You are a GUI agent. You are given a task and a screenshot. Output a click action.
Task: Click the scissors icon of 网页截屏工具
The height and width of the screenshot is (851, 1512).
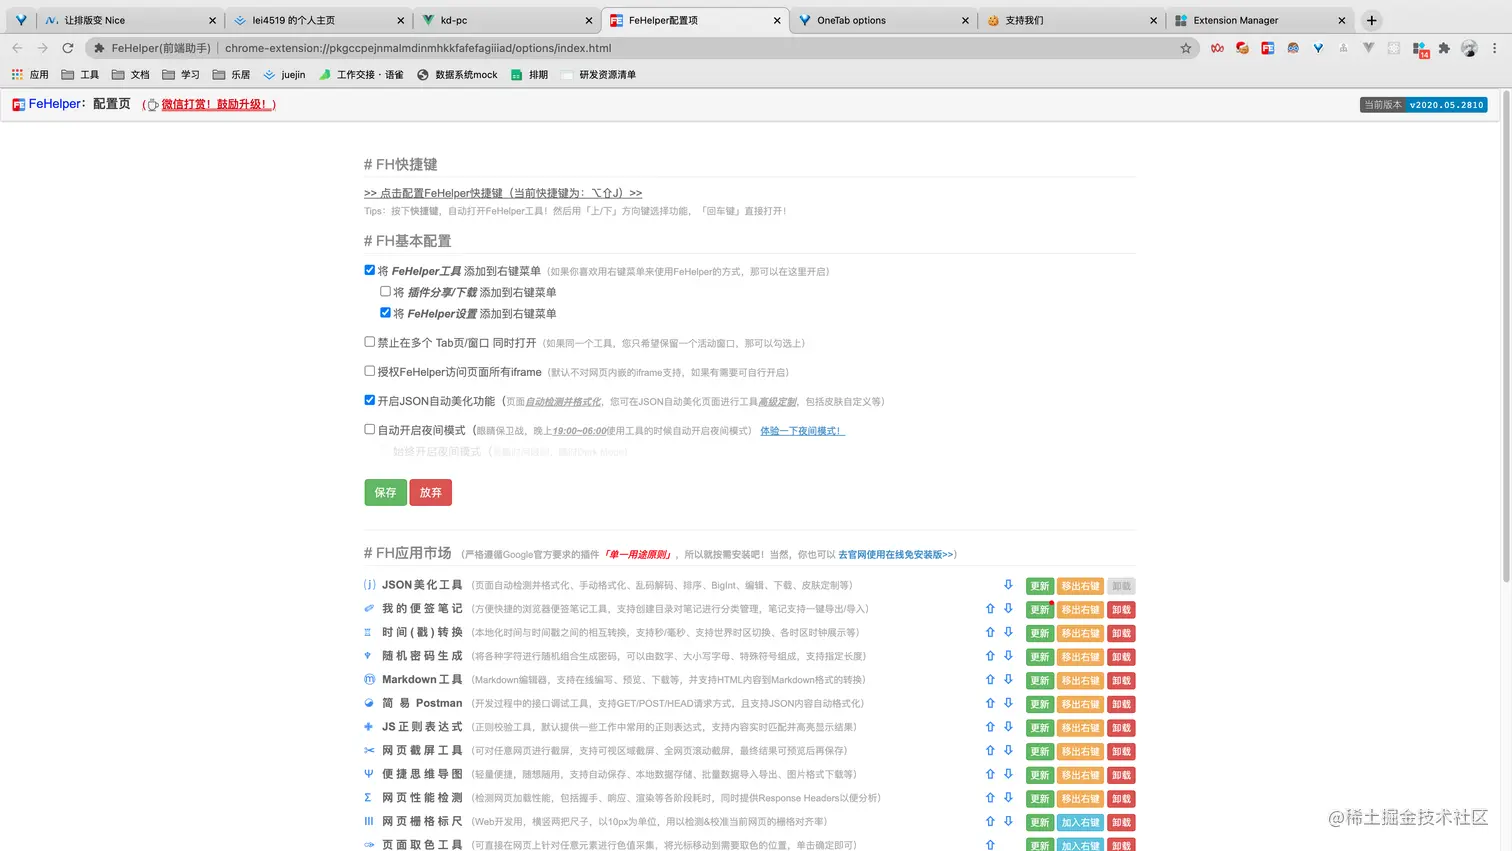pyautogui.click(x=369, y=751)
